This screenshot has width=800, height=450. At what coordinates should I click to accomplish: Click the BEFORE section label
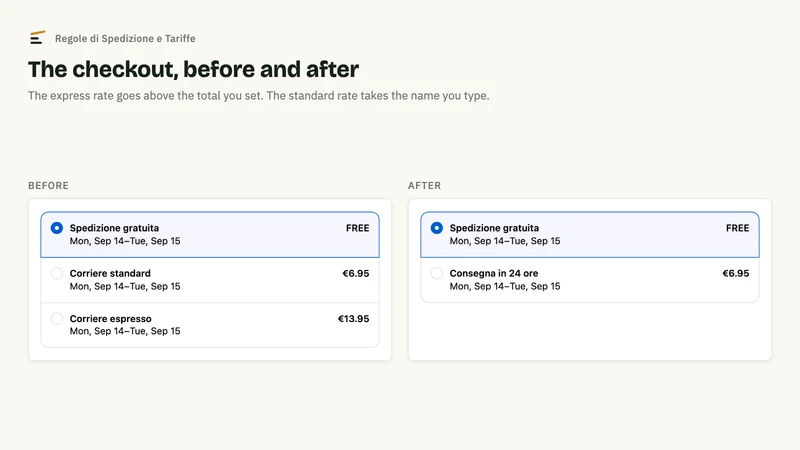[48, 186]
